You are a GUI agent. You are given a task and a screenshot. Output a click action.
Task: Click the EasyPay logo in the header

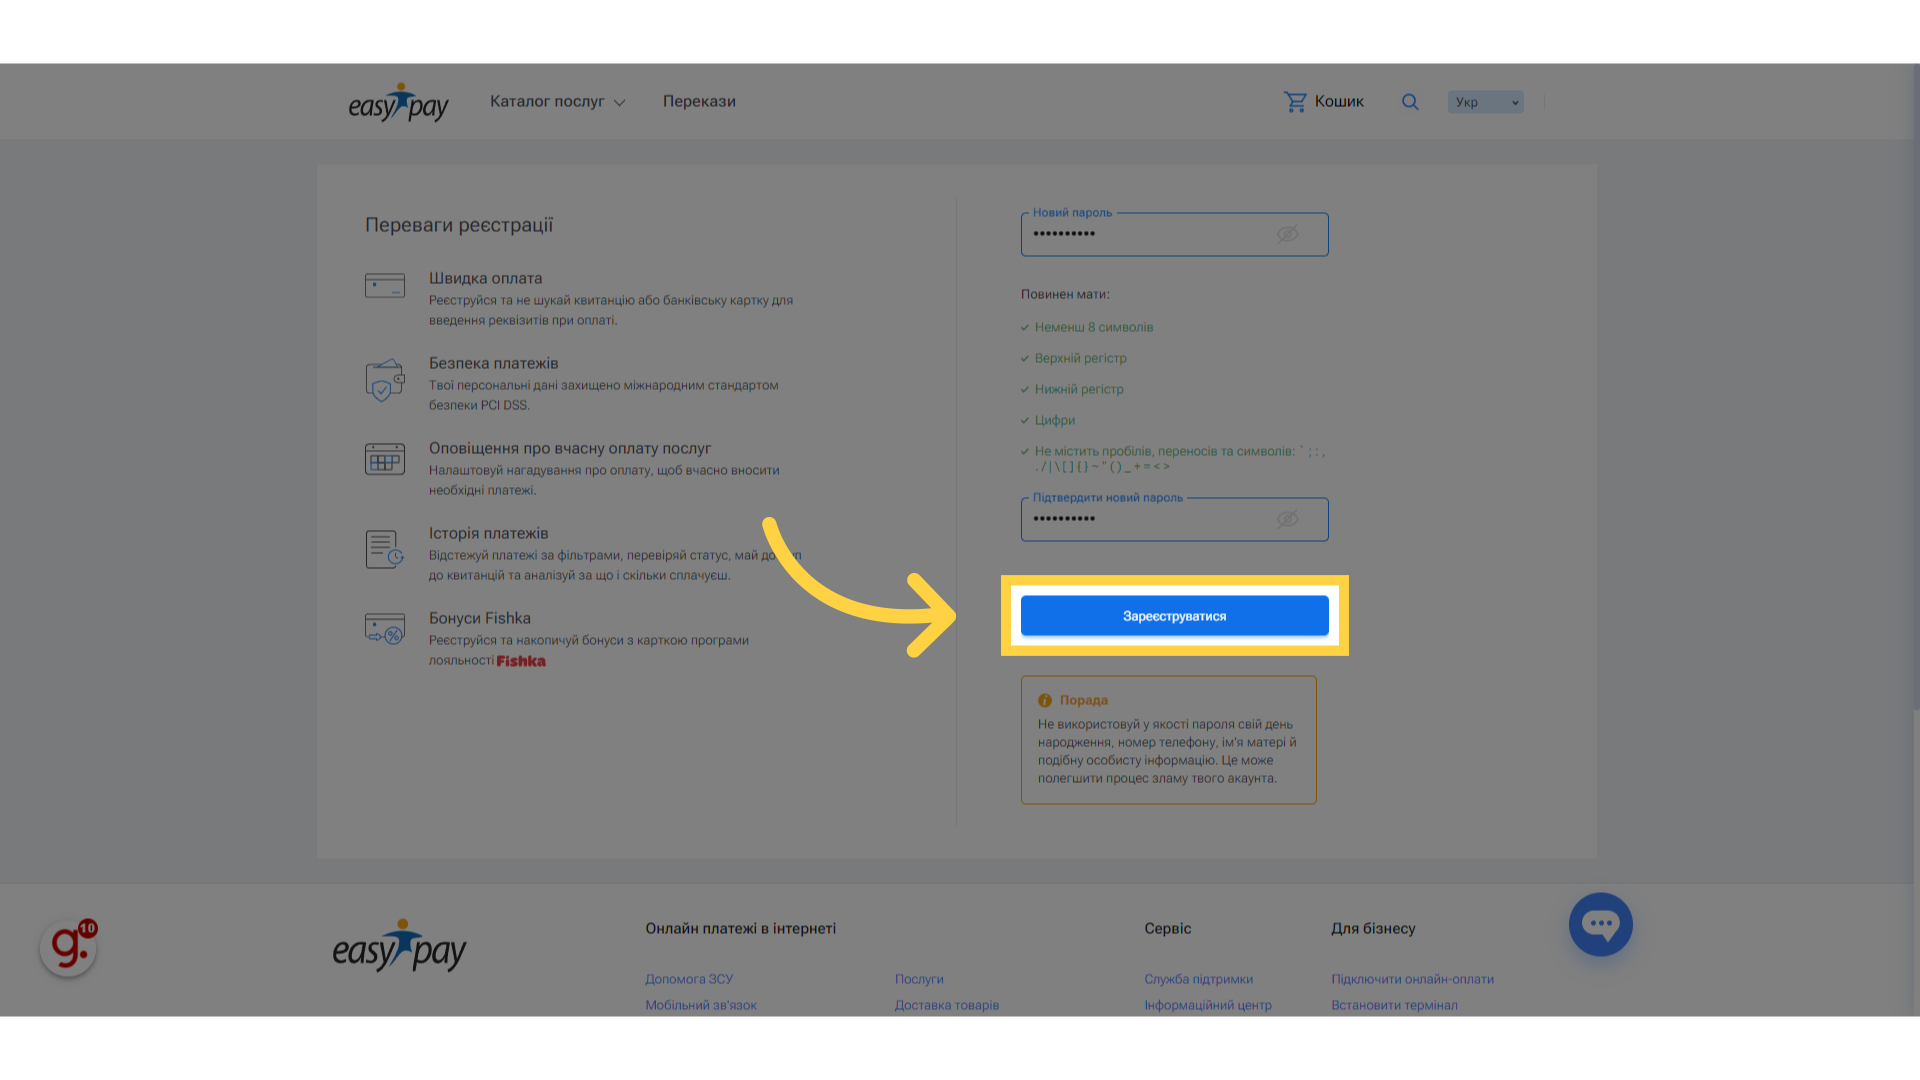click(x=398, y=102)
